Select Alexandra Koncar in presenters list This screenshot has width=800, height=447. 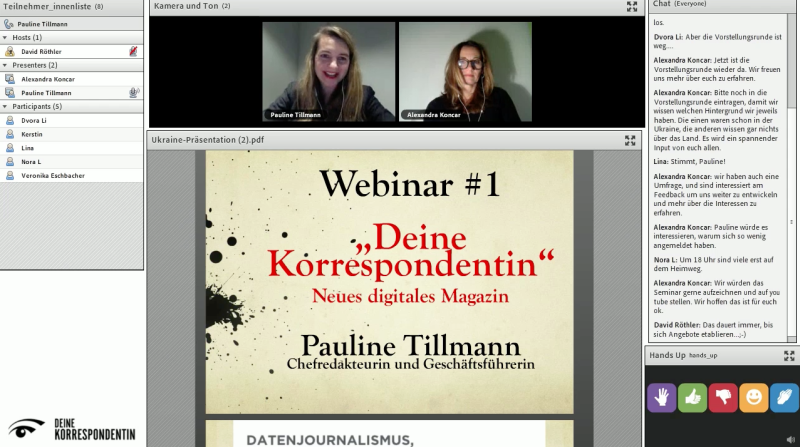[71, 79]
